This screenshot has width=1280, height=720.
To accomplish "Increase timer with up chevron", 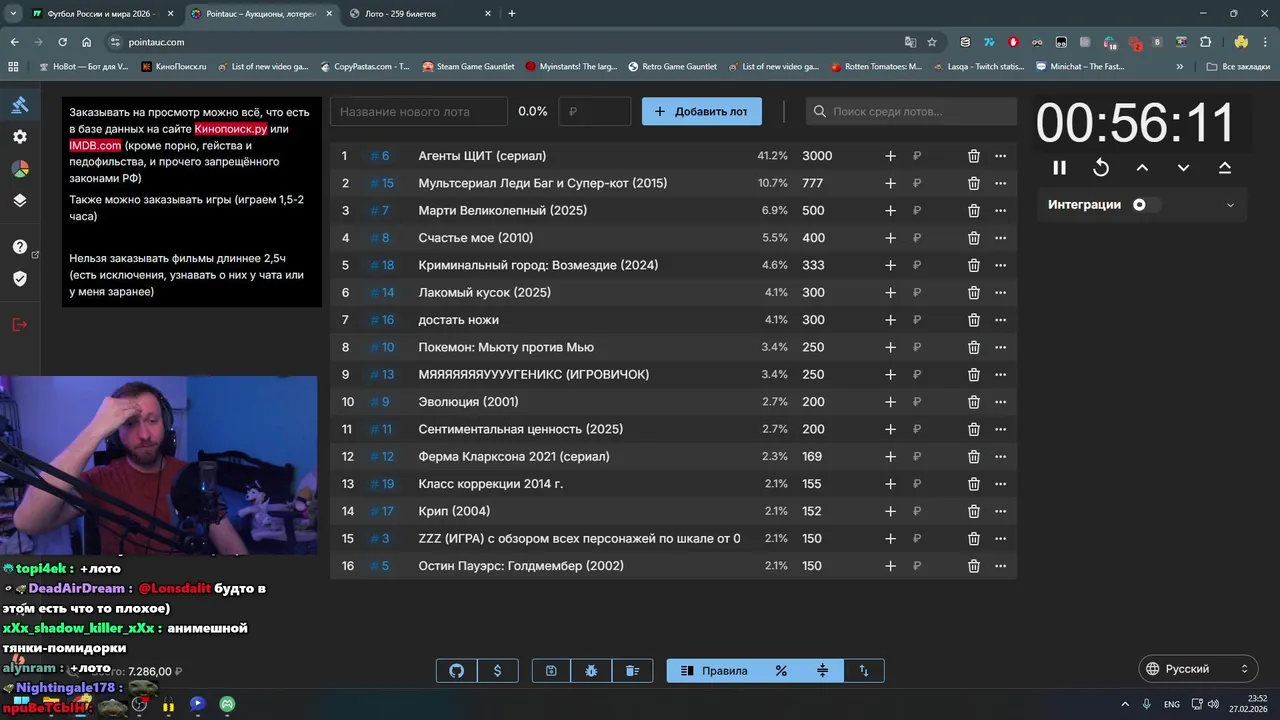I will [1142, 168].
